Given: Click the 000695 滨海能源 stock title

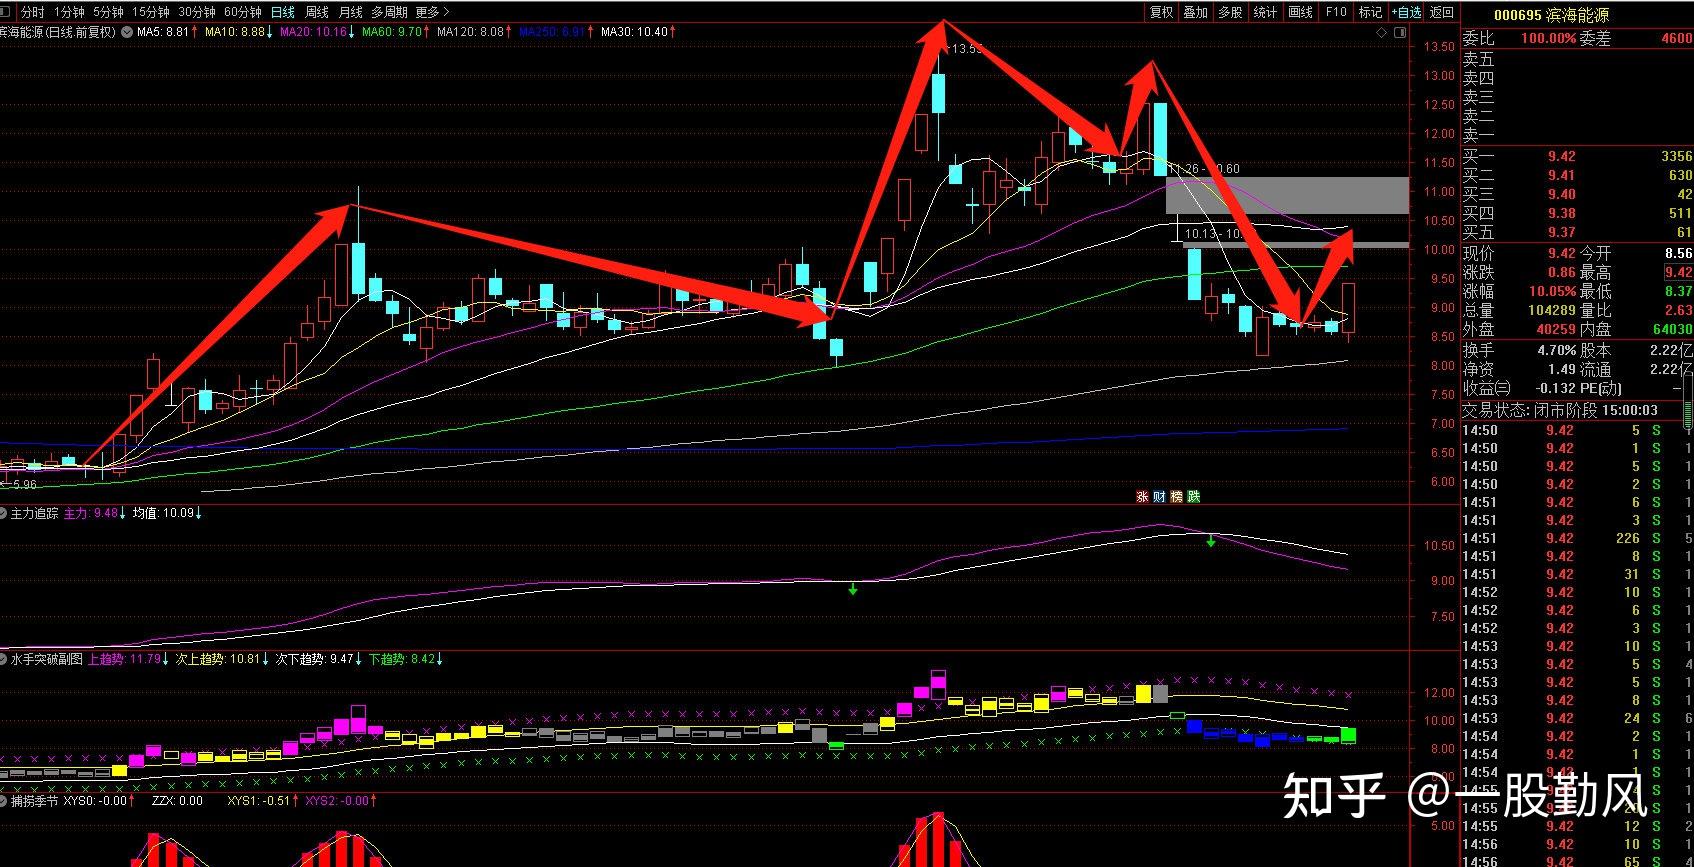Looking at the screenshot, I should coord(1552,14).
